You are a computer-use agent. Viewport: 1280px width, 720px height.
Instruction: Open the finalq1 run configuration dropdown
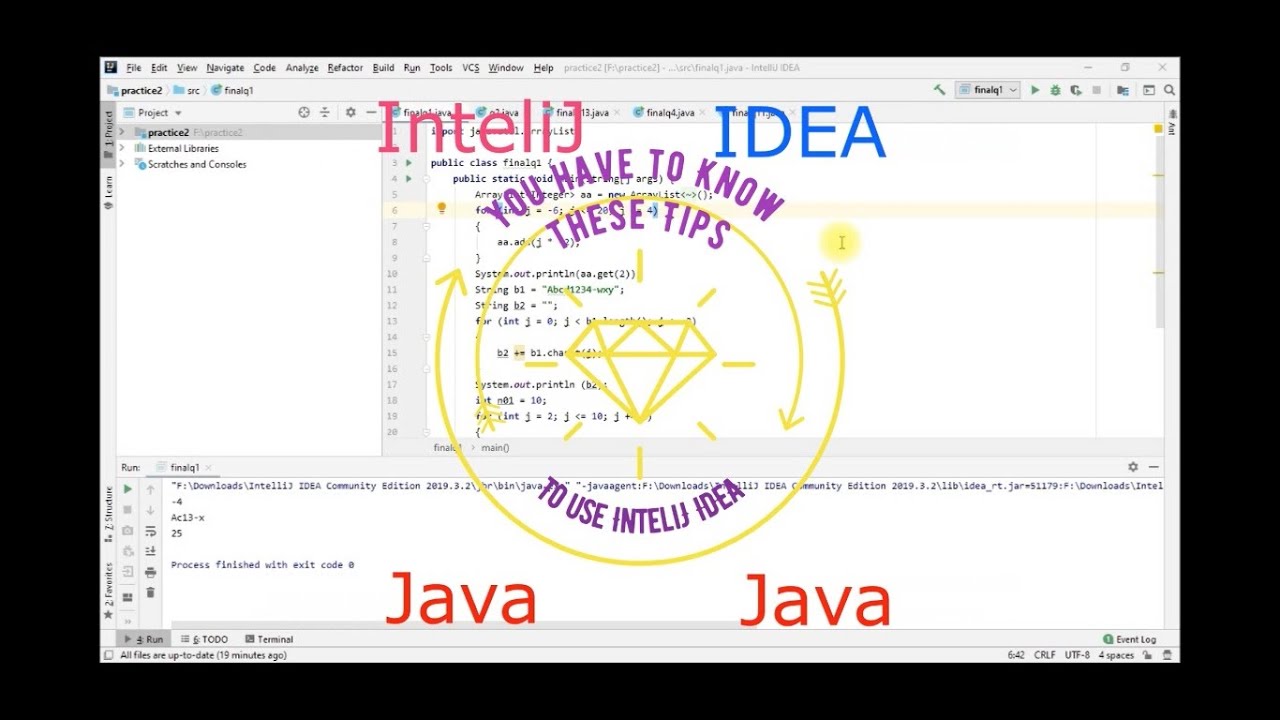(x=988, y=90)
